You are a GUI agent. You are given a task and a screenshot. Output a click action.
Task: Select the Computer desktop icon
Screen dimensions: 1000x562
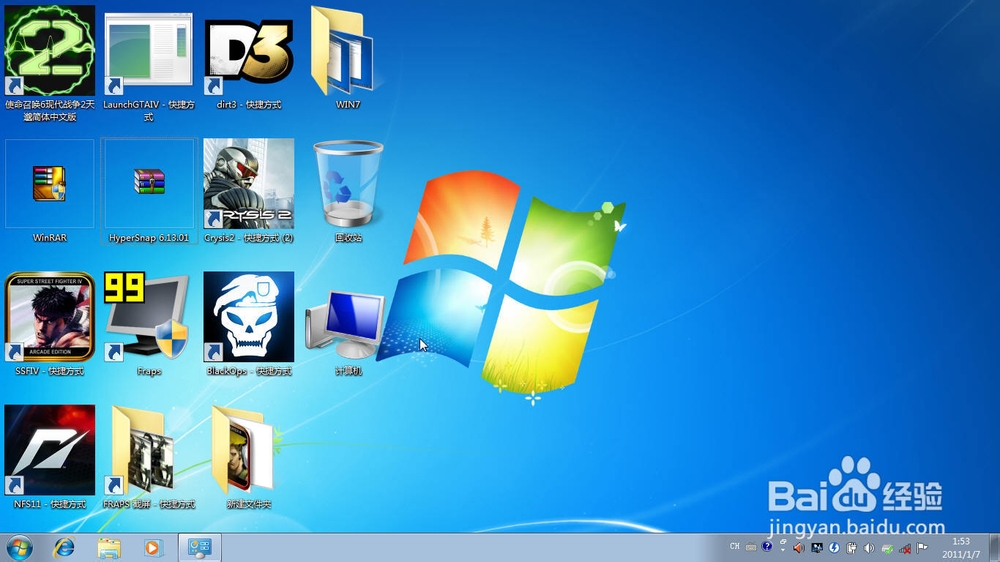click(x=345, y=325)
